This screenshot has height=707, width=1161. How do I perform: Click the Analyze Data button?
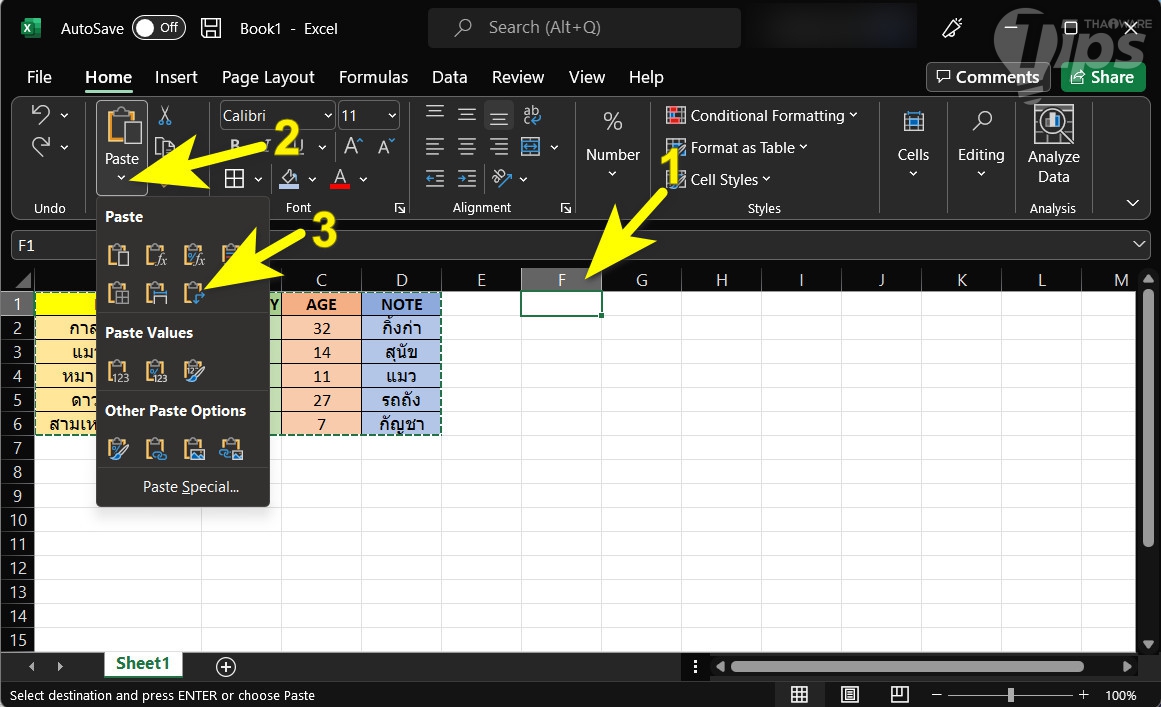coord(1053,145)
